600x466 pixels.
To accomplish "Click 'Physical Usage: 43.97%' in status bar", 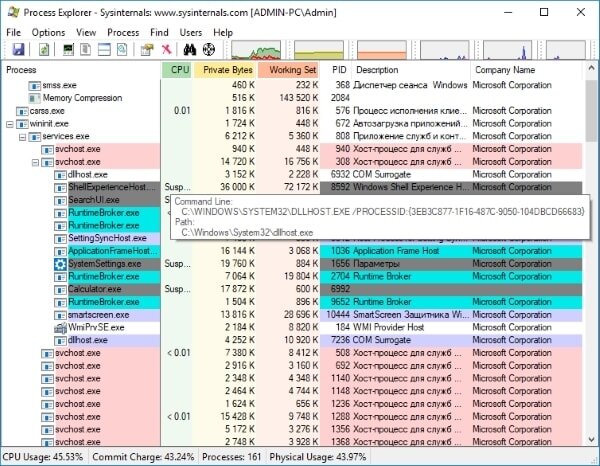I will click(318, 457).
